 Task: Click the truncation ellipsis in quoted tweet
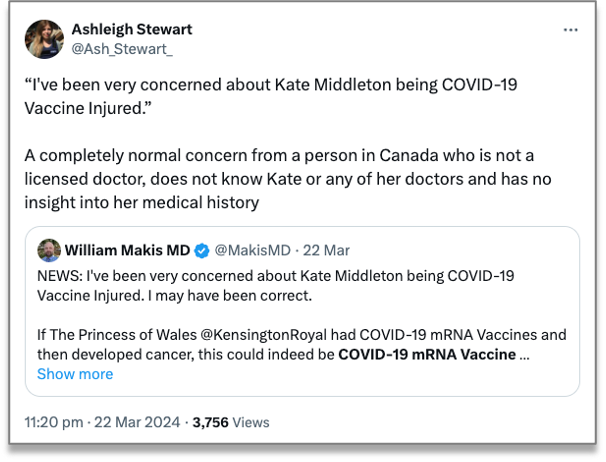coord(526,354)
